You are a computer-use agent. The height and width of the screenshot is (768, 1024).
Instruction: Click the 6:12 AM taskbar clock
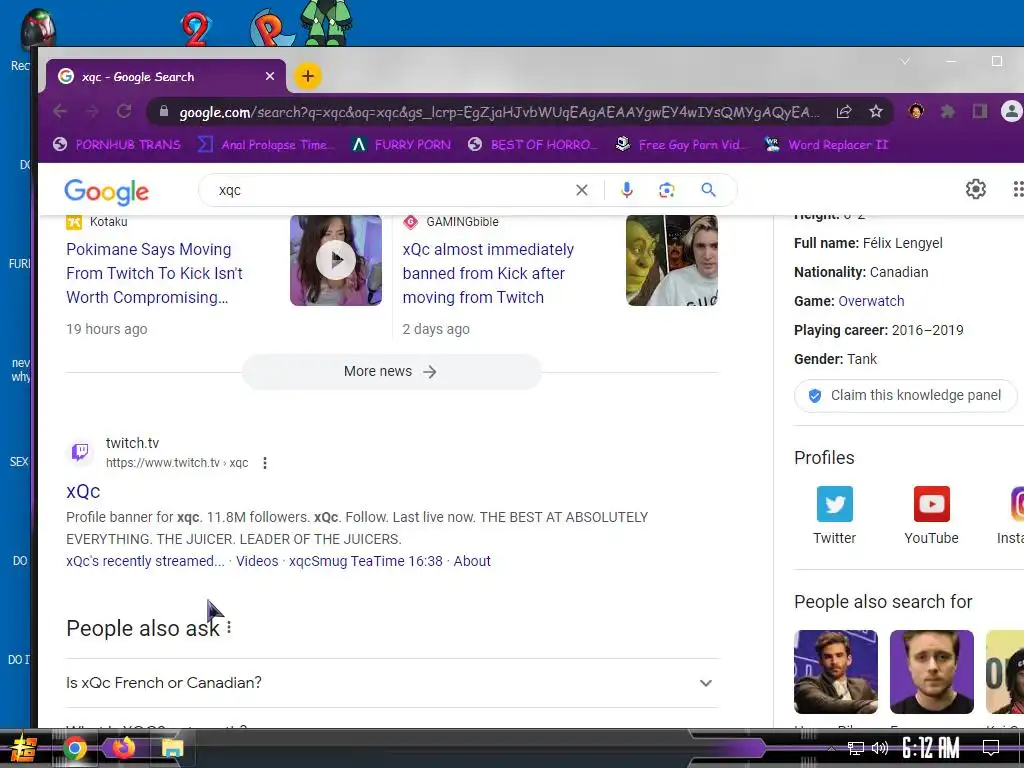click(x=931, y=747)
